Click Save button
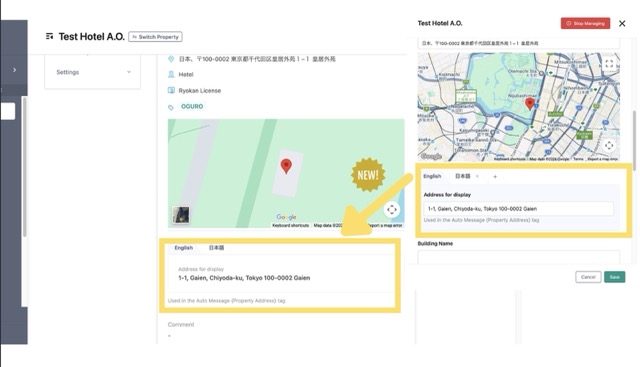640x367 pixels. (x=615, y=277)
